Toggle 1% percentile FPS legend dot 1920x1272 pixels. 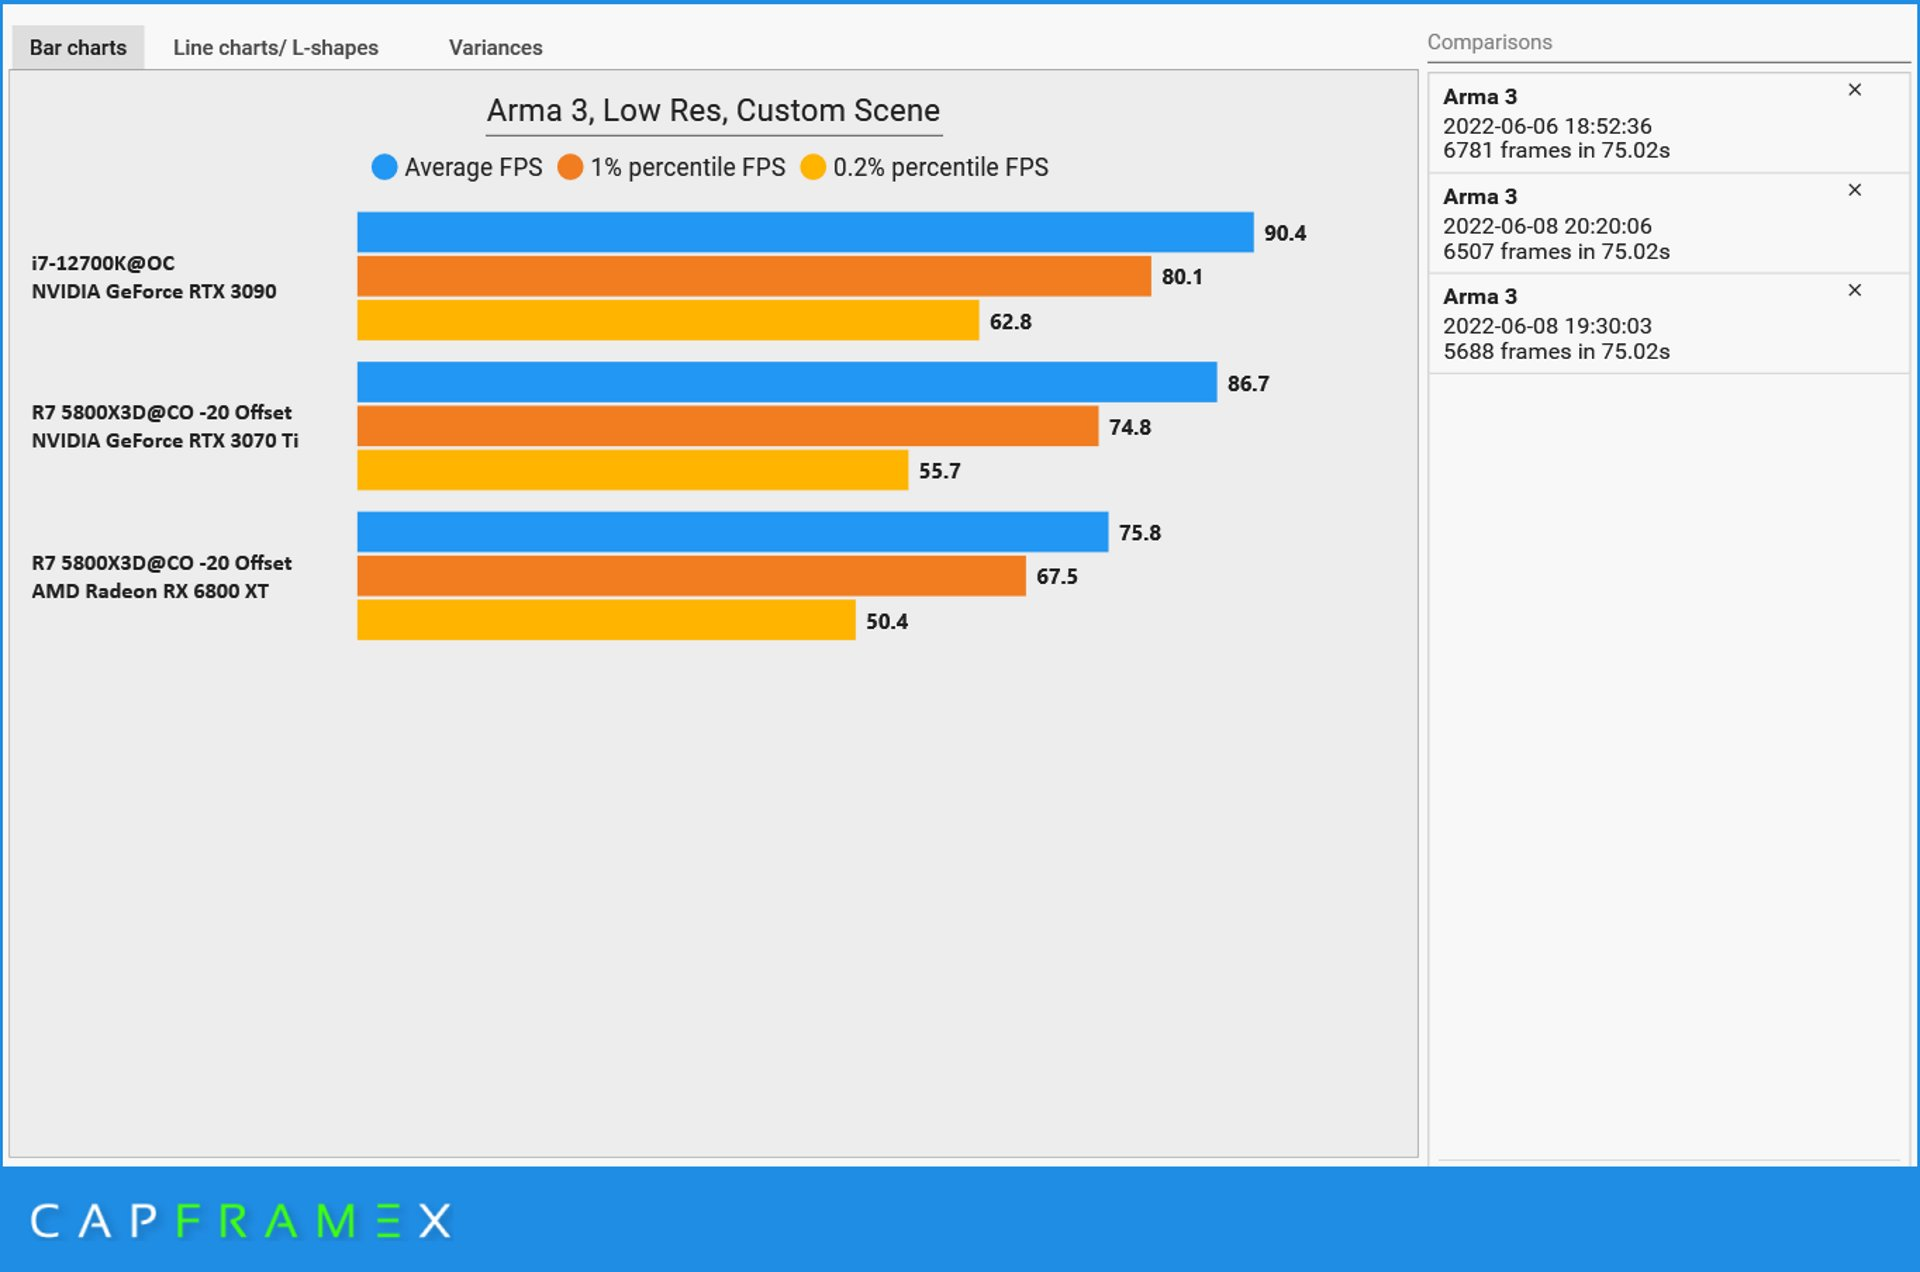[x=570, y=167]
